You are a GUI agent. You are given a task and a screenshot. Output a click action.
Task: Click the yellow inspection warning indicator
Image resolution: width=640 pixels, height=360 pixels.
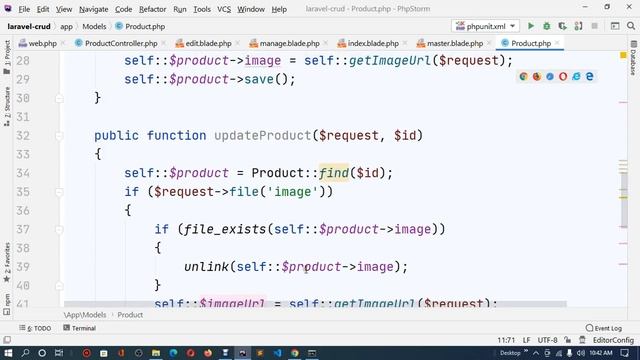(623, 55)
